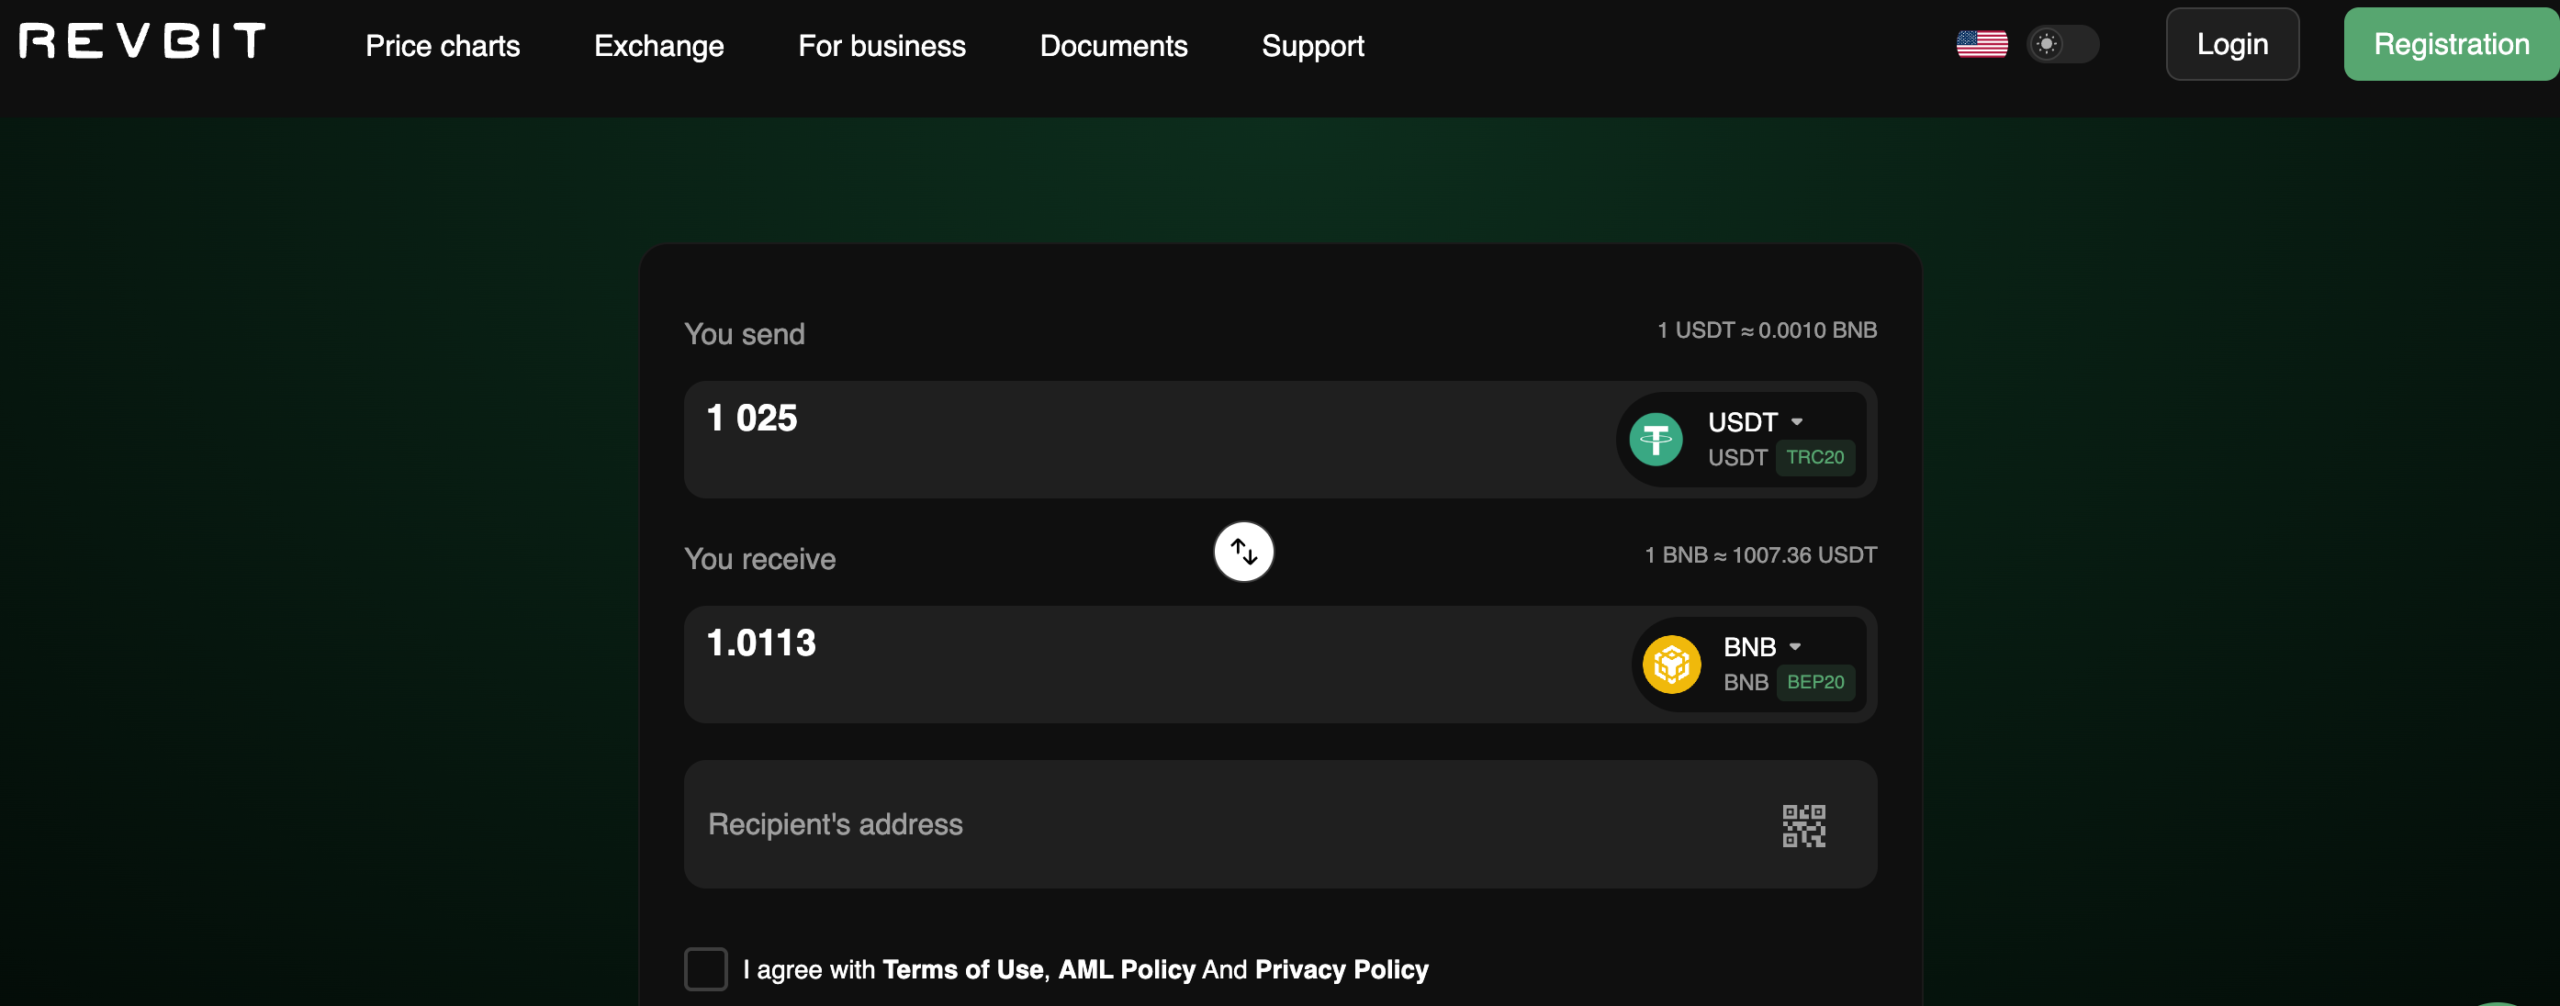
Task: Open the Terms of Use link
Action: [x=962, y=970]
